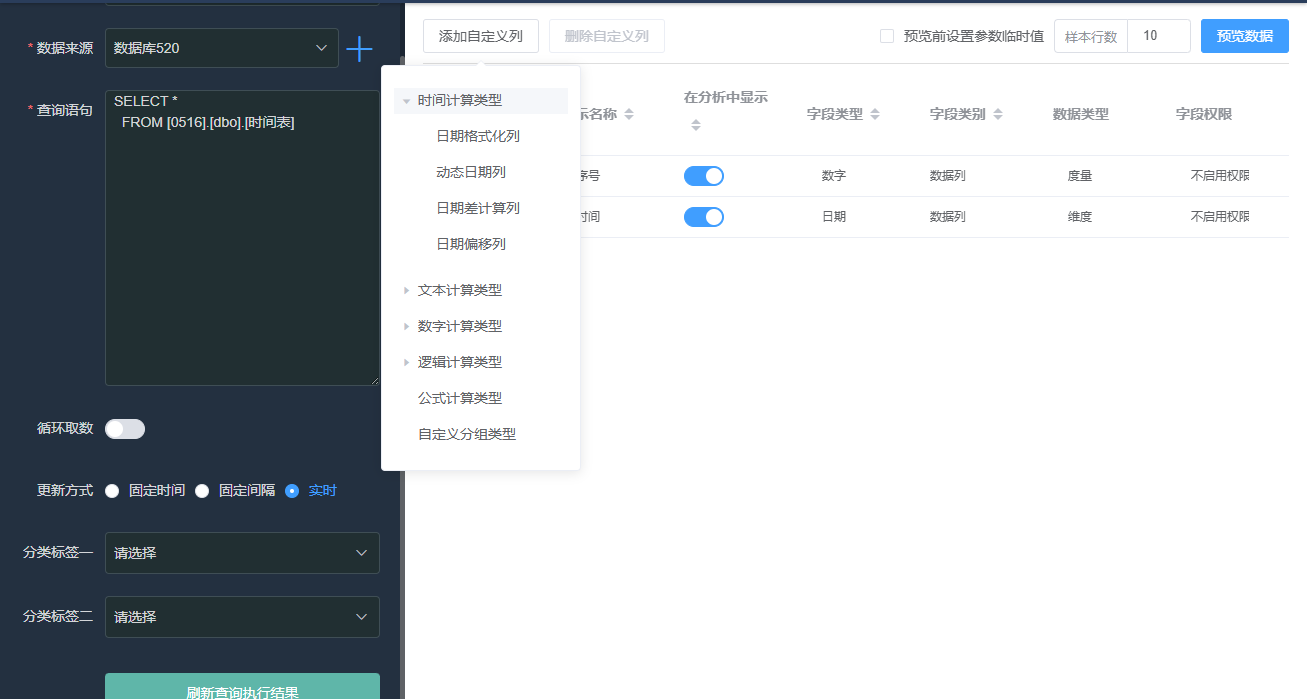Sort by the 字段类型 column arrows
The width and height of the screenshot is (1307, 699).
coord(875,115)
